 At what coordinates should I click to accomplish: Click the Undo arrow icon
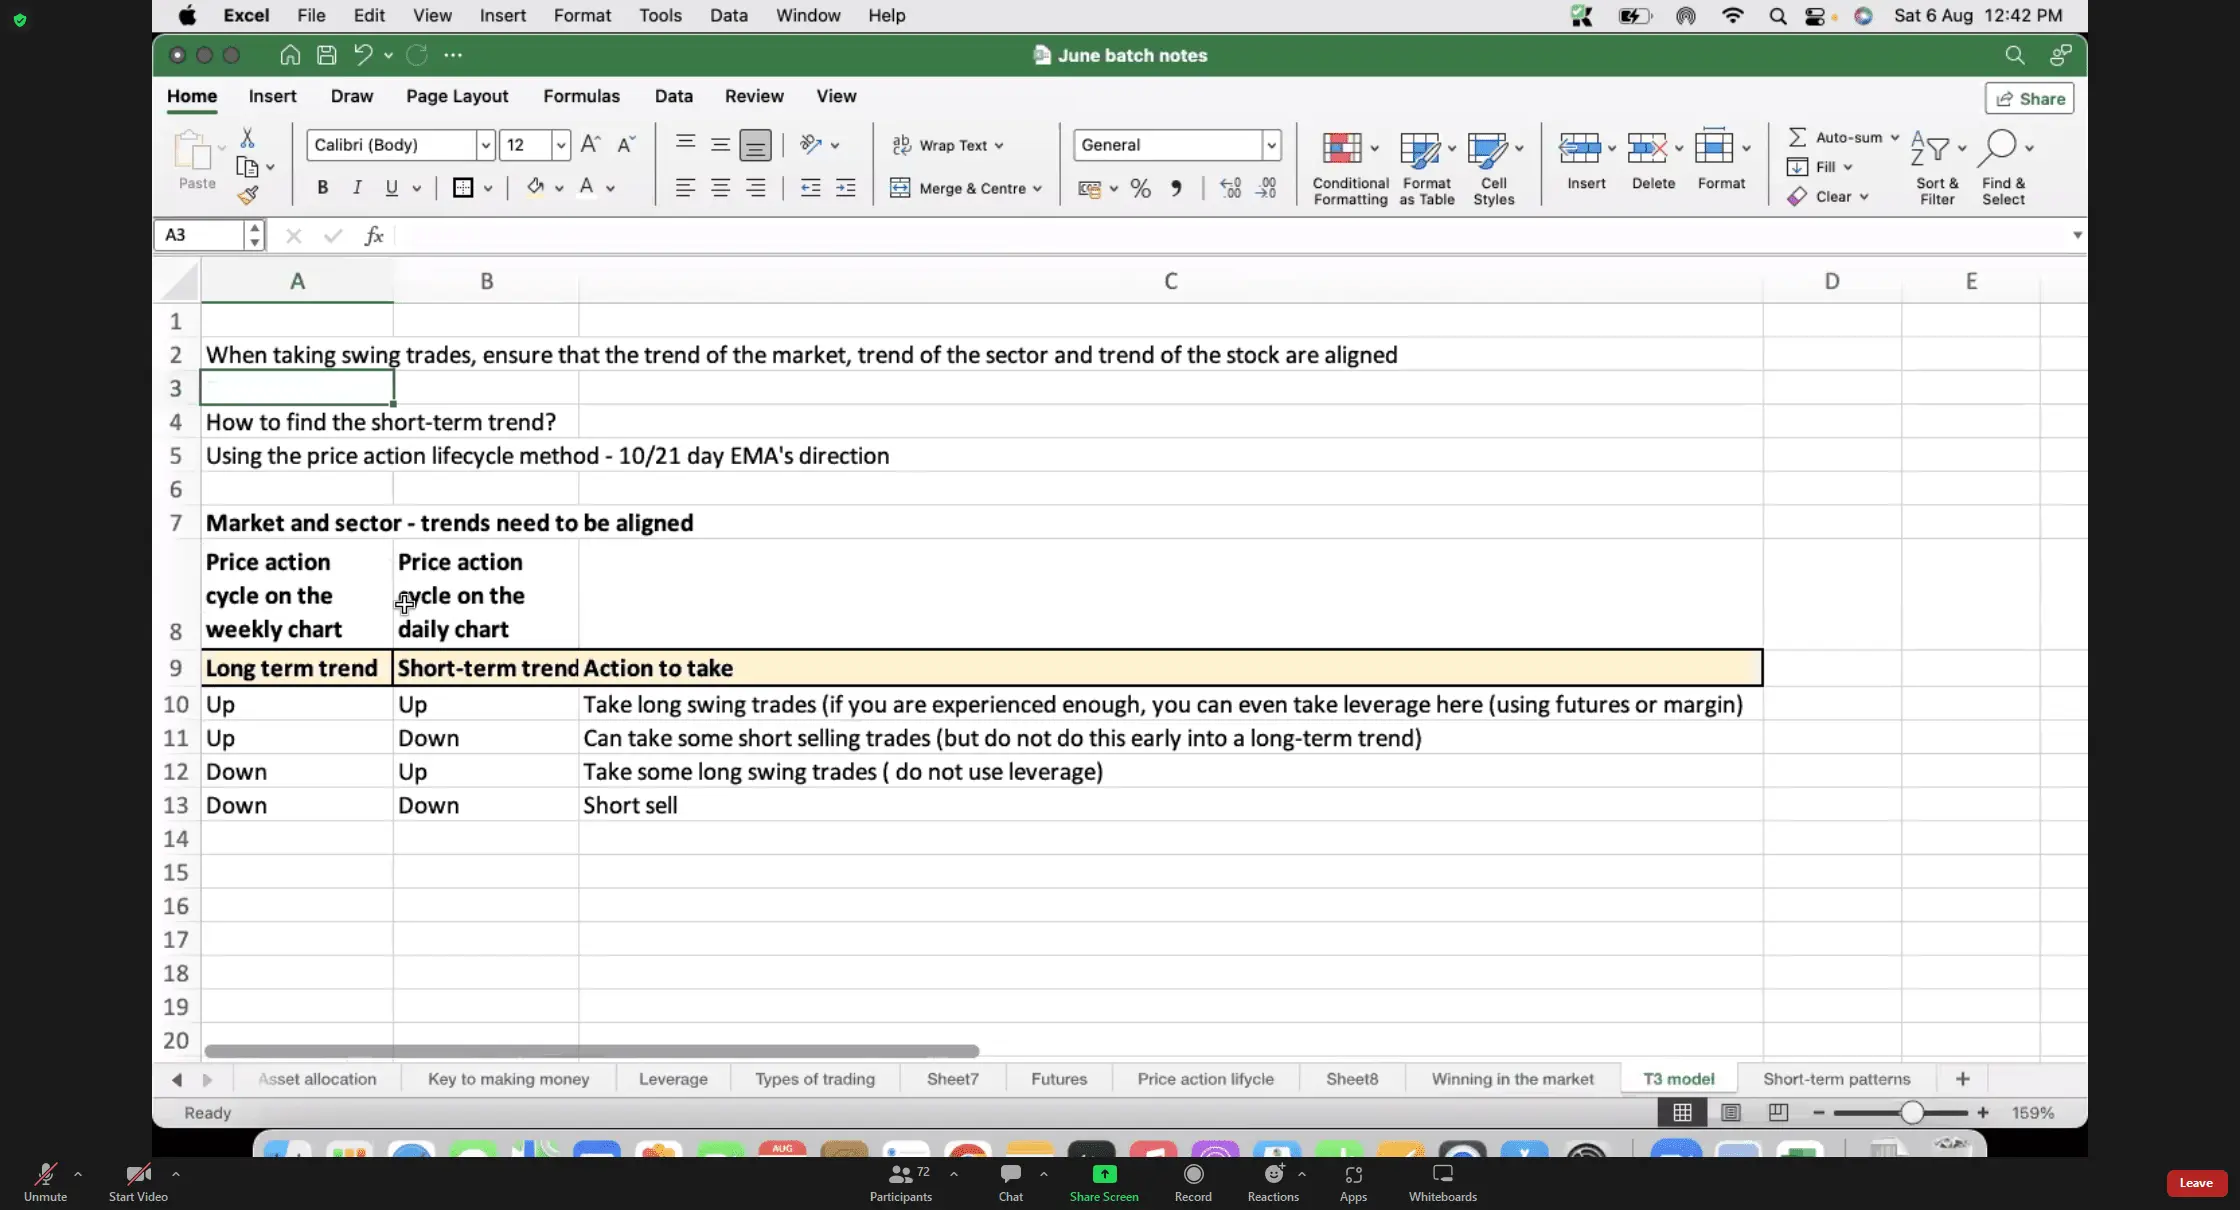[x=363, y=55]
